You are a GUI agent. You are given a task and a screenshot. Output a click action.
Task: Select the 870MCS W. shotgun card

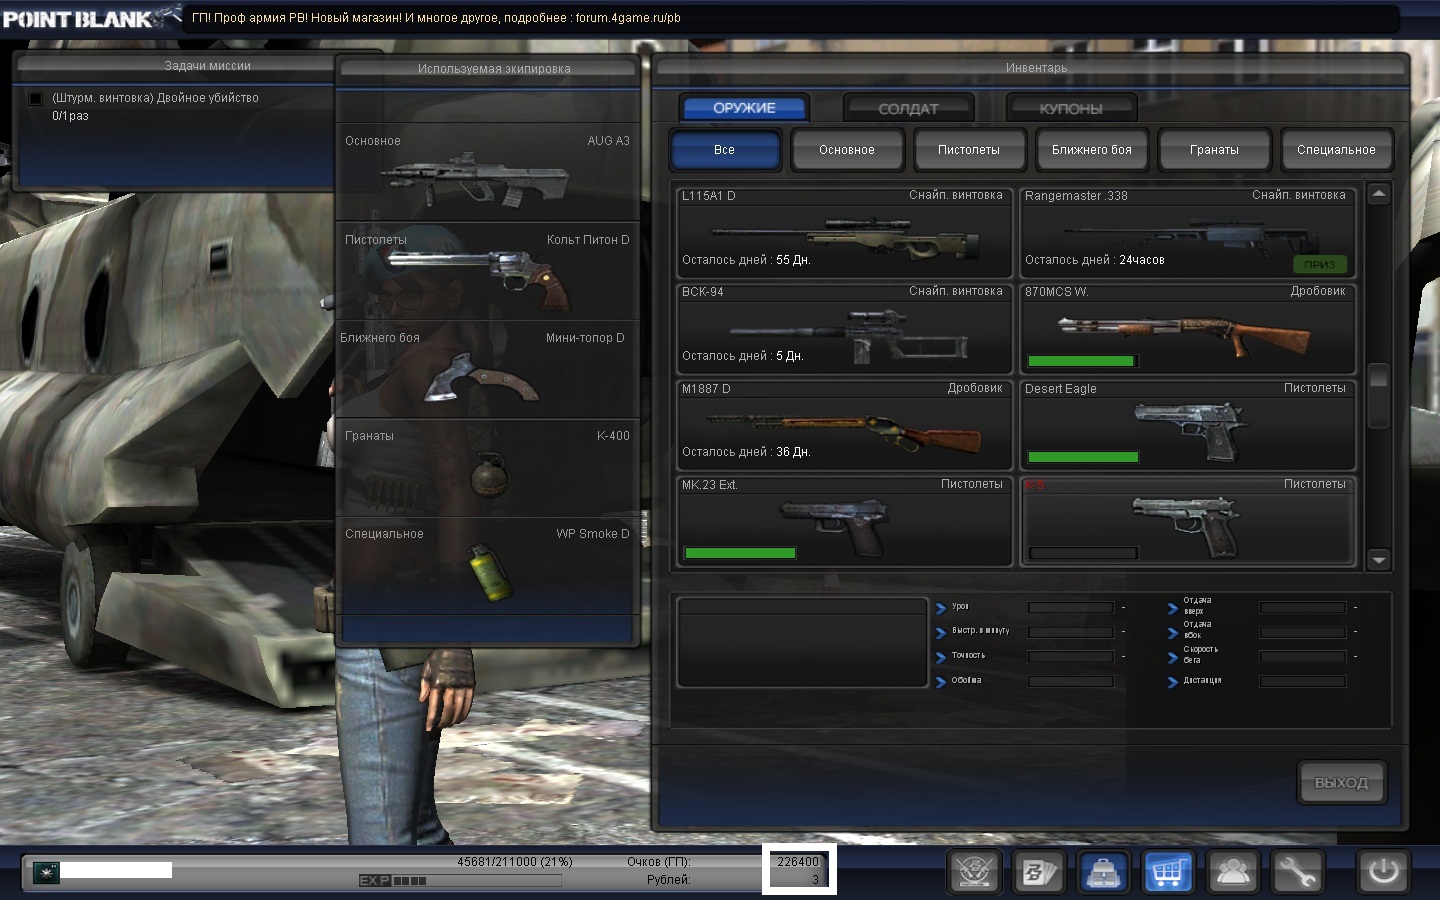click(1188, 328)
